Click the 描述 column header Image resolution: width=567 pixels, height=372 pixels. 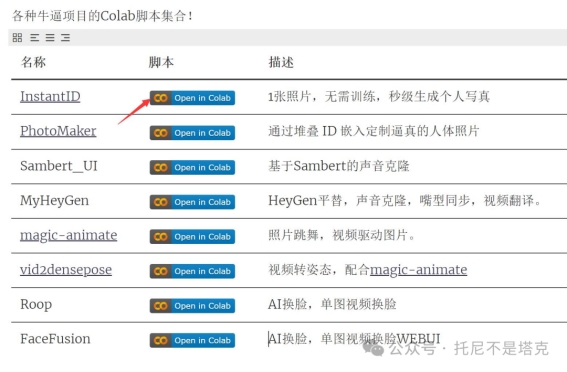pos(281,62)
